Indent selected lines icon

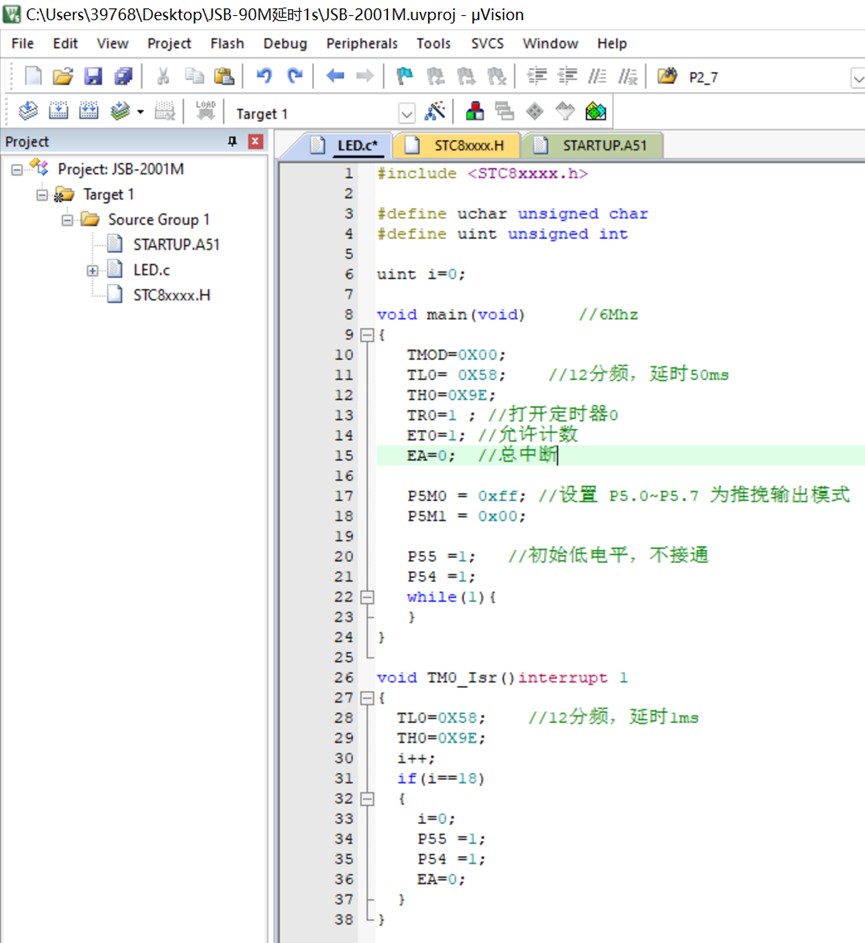(x=537, y=76)
